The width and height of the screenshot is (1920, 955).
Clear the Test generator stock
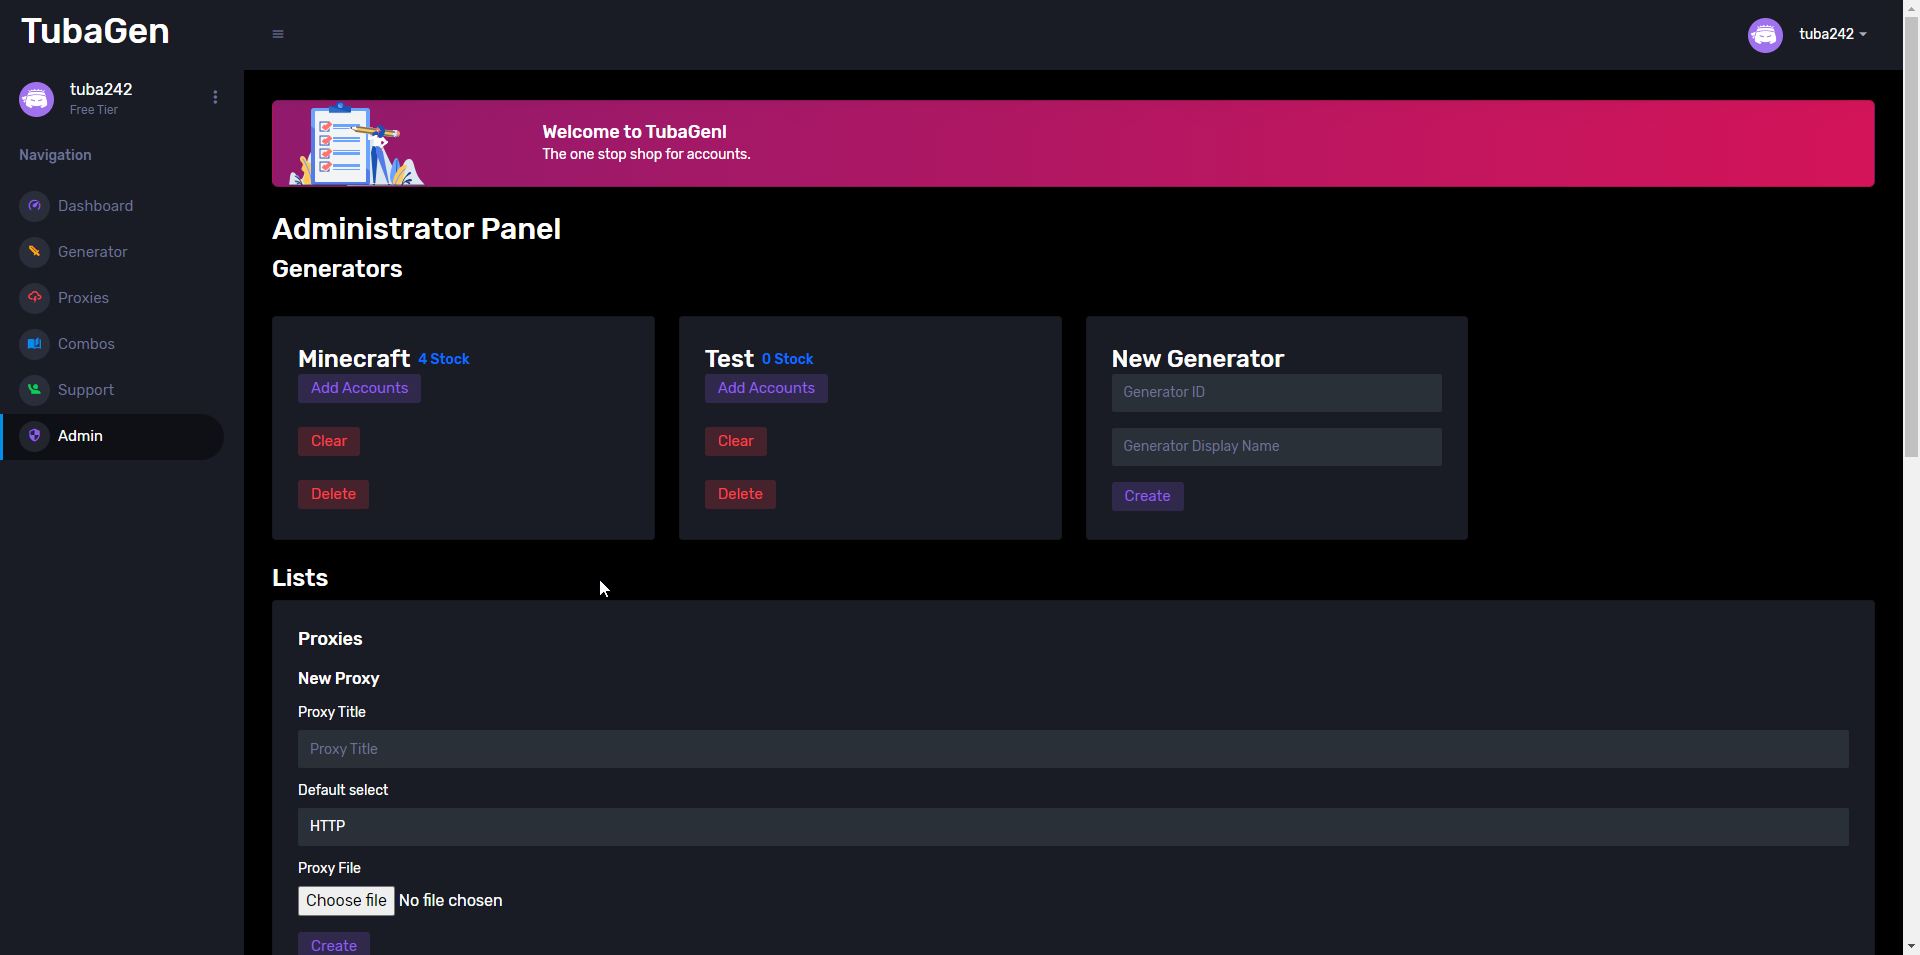click(x=736, y=441)
